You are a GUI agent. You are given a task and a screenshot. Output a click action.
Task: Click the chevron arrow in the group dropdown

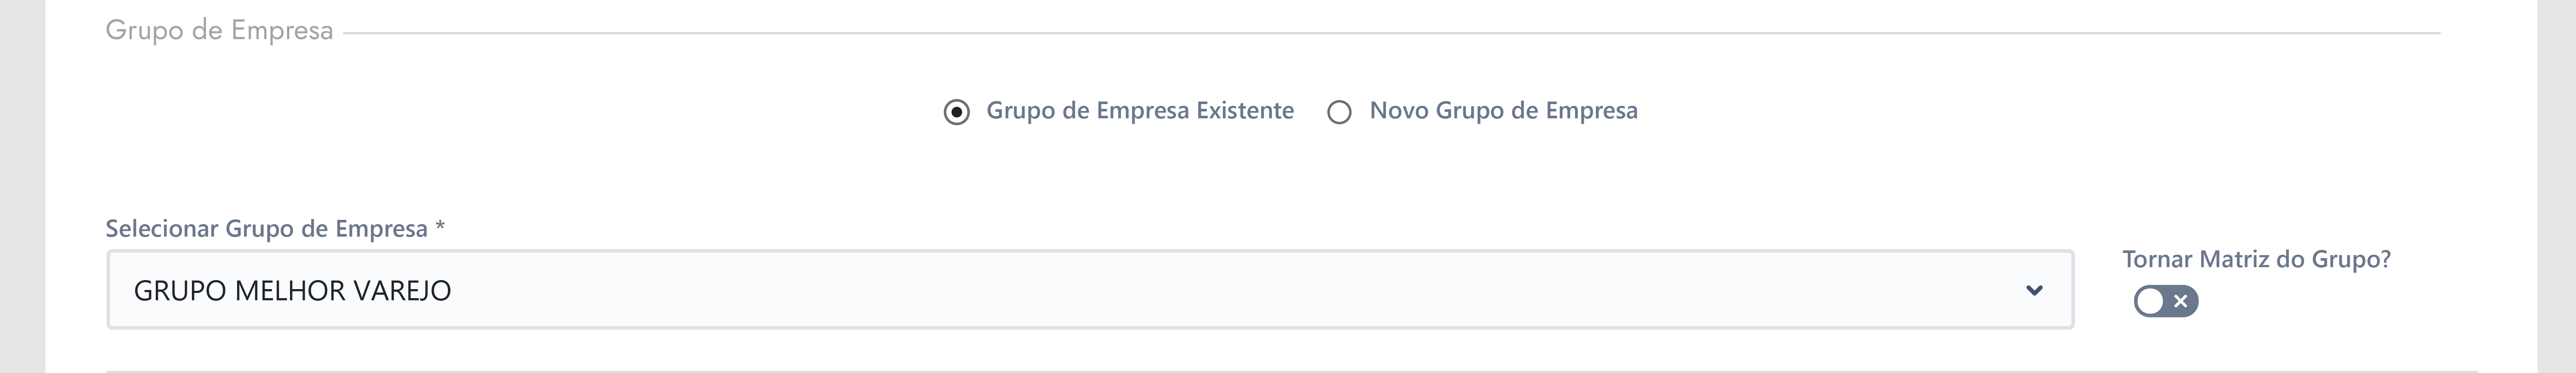2034,291
